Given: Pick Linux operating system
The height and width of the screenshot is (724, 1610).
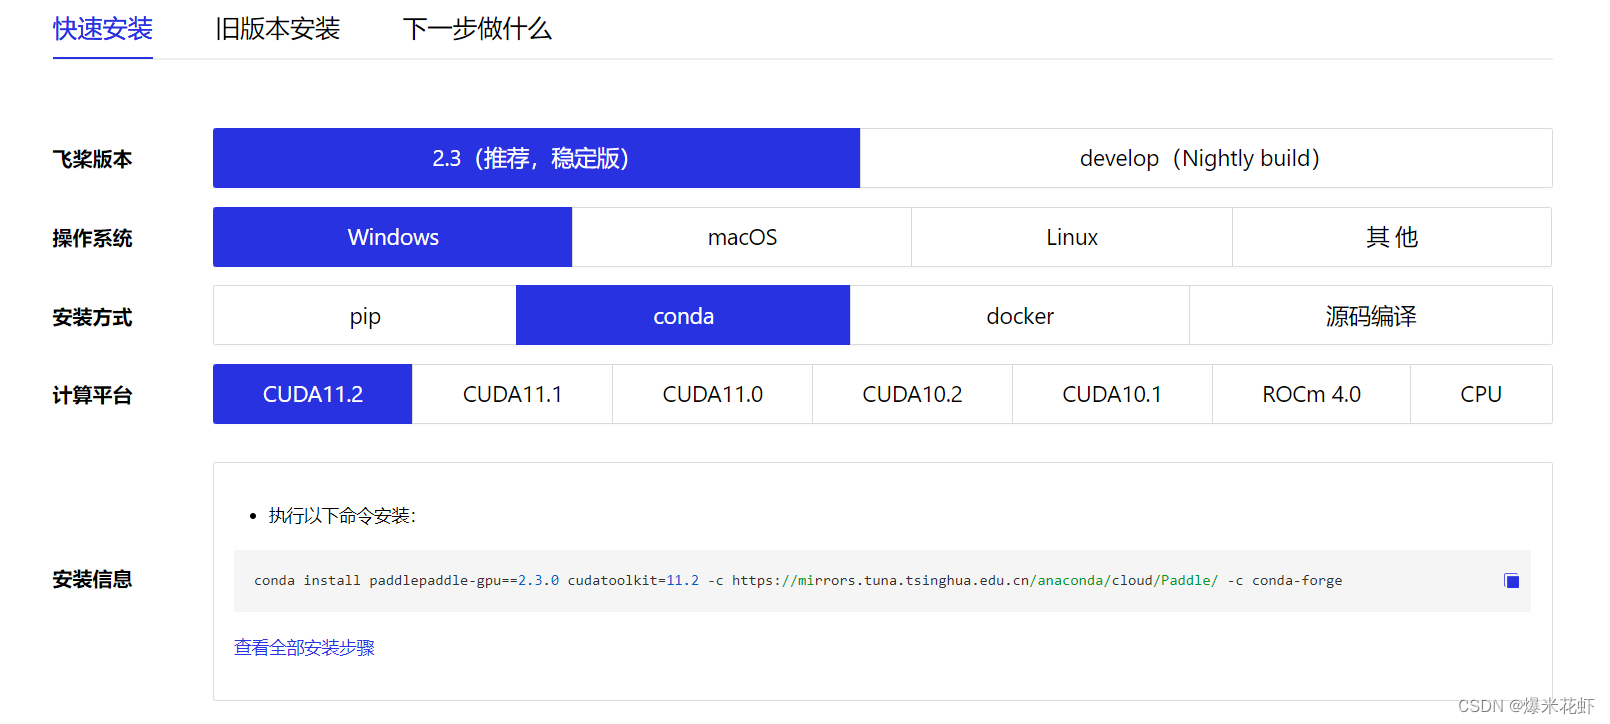Looking at the screenshot, I should click(1072, 237).
